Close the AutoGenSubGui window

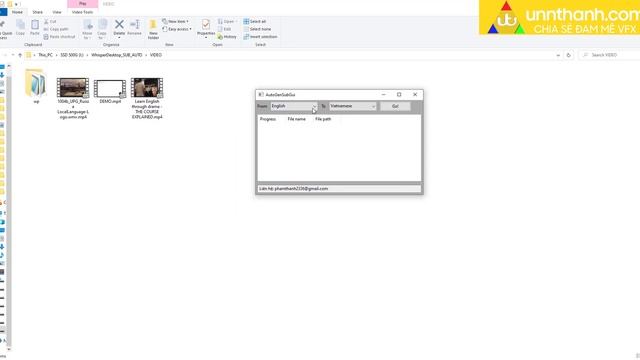415,95
